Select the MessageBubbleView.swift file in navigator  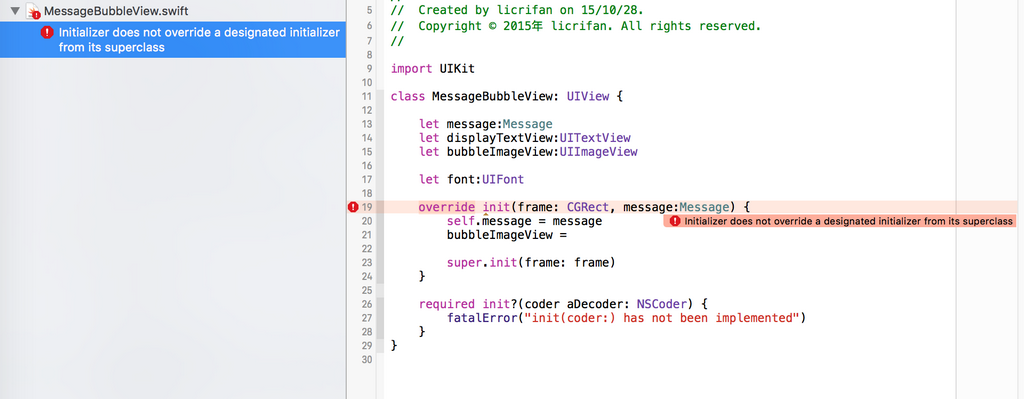pyautogui.click(x=116, y=12)
